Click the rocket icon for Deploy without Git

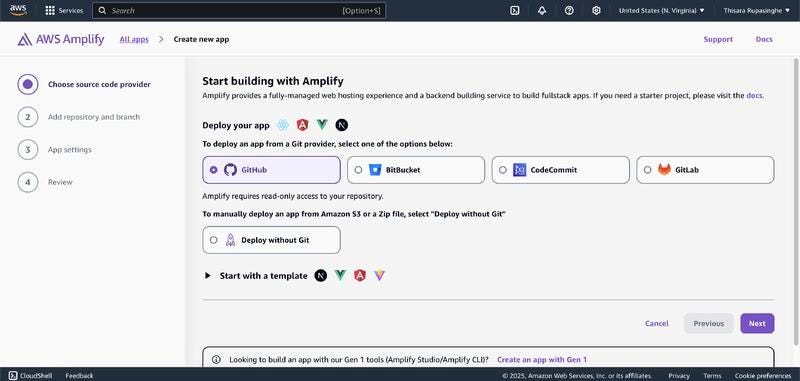point(231,240)
